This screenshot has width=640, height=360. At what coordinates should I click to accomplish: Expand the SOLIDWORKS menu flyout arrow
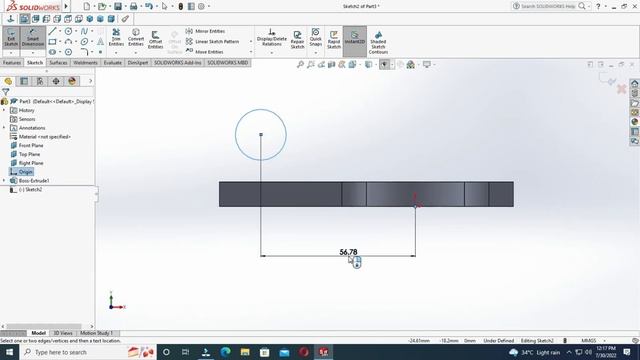[x=66, y=6]
